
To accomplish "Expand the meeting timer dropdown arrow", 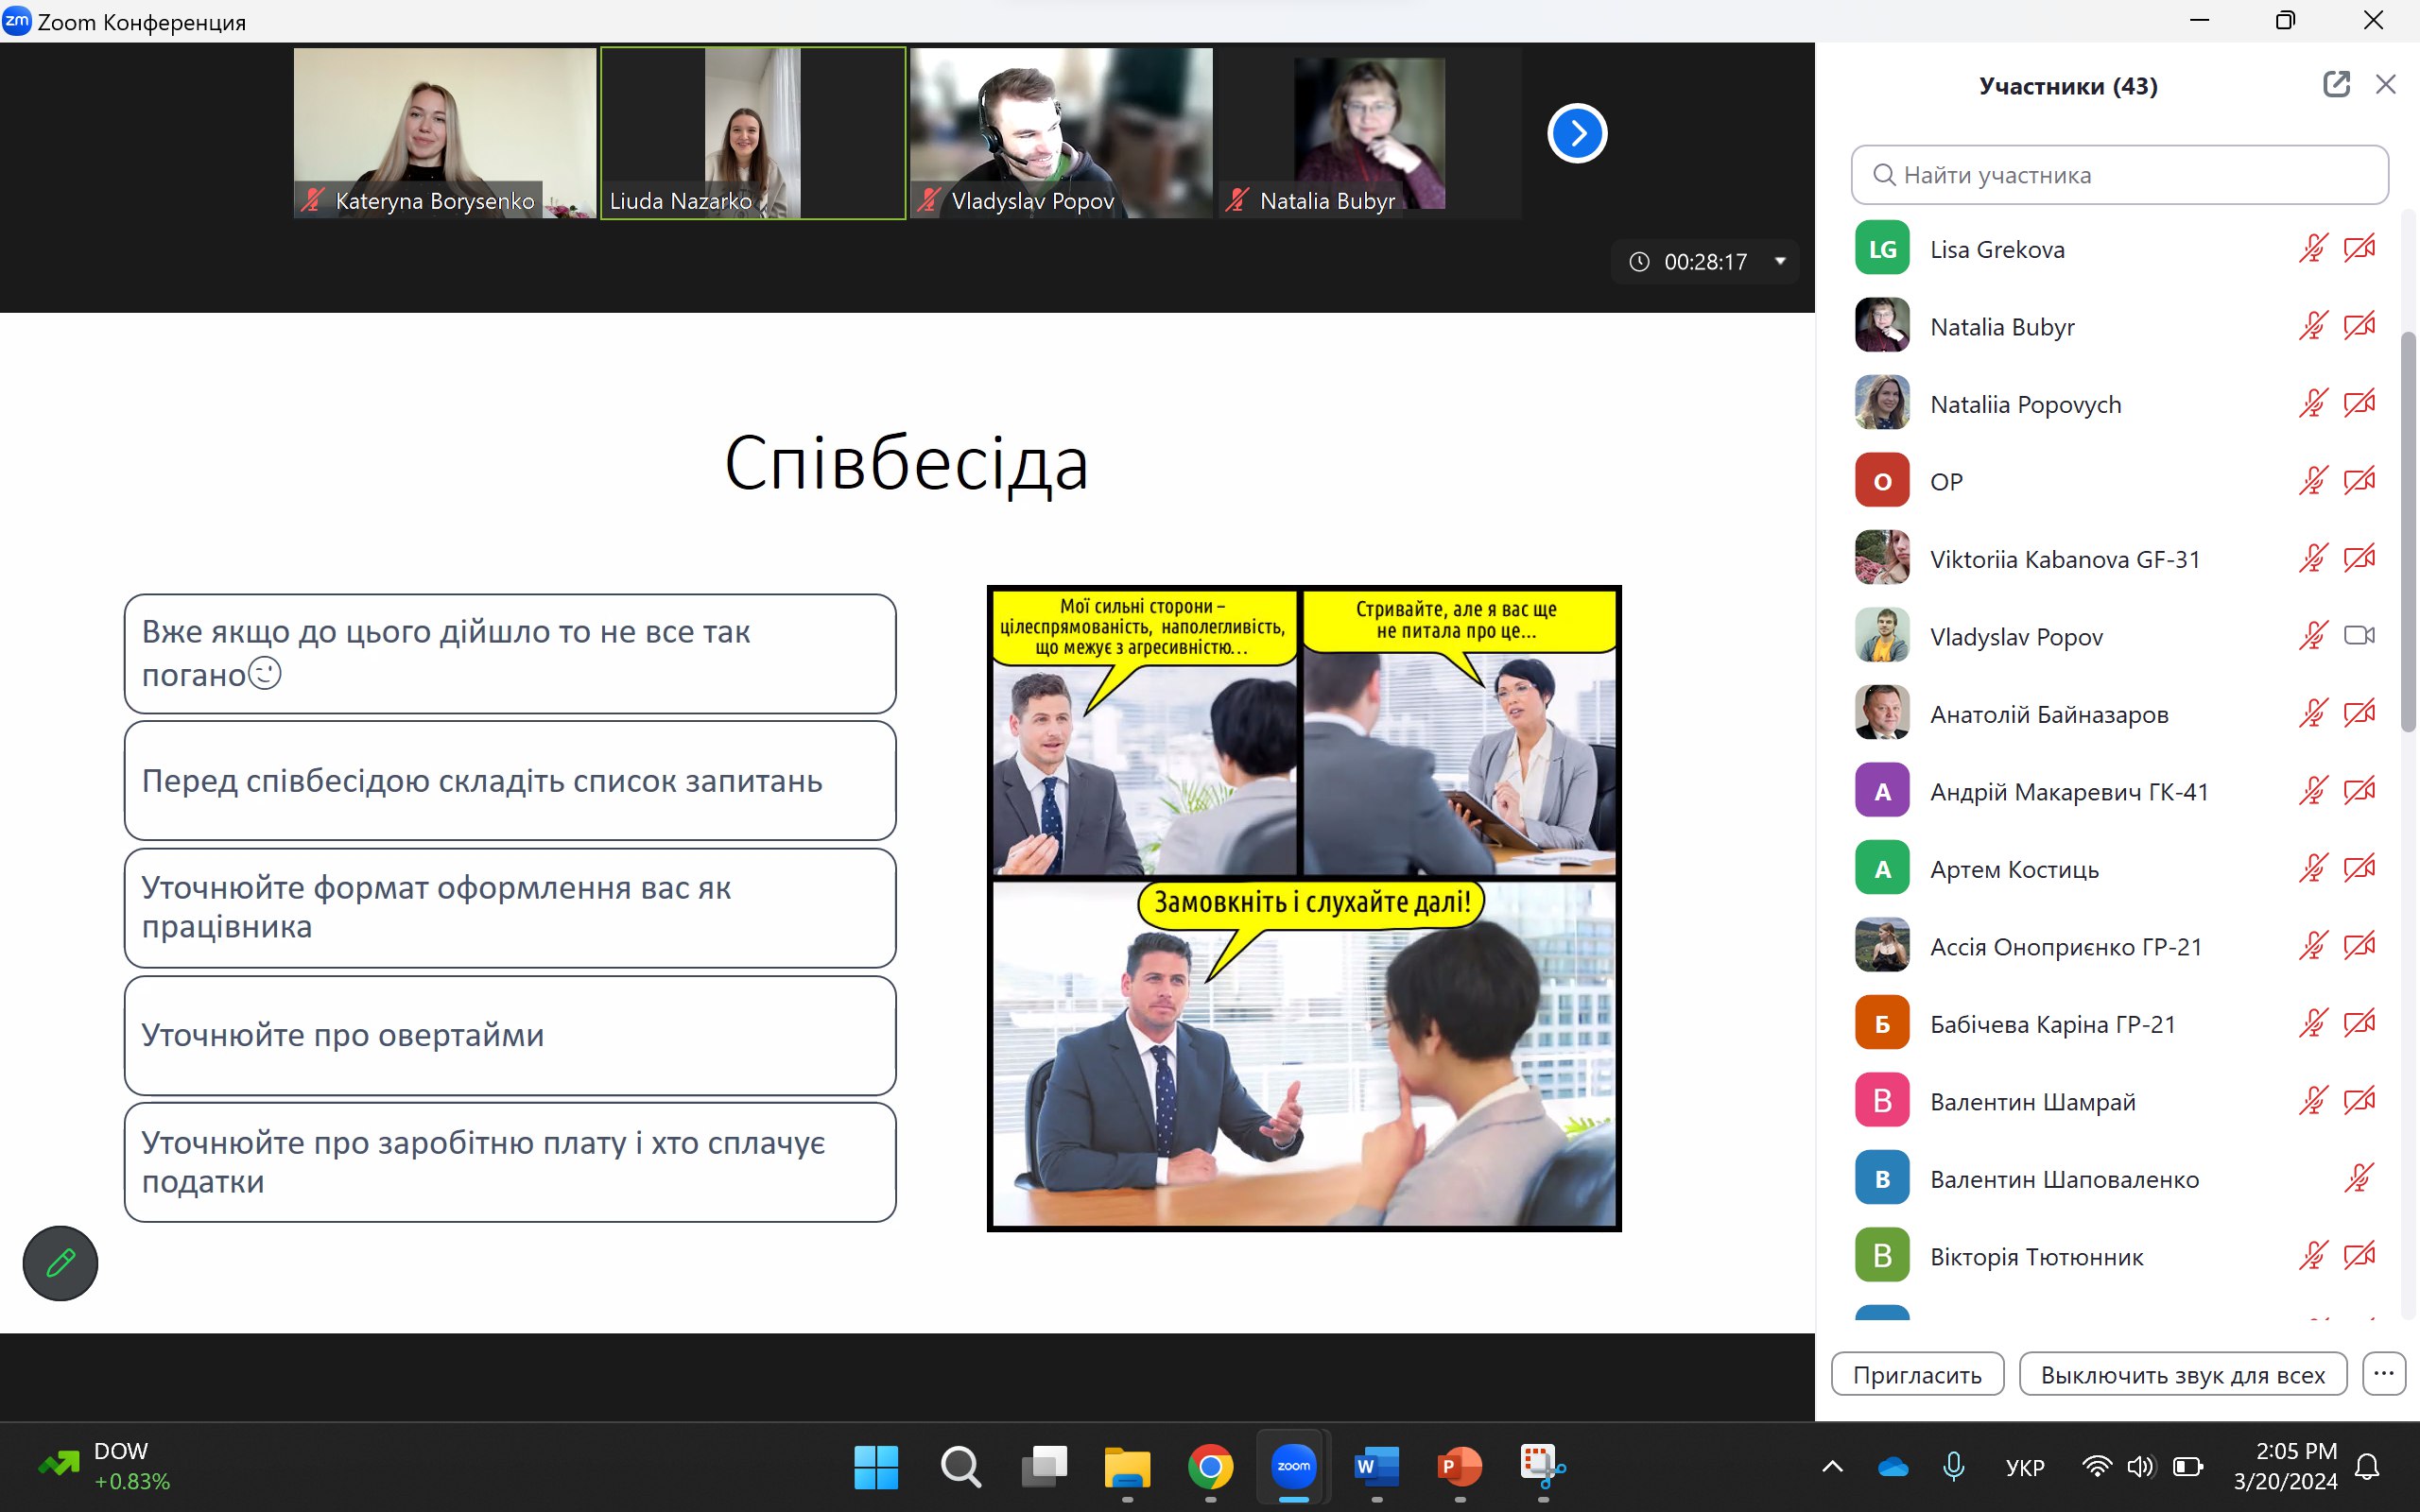I will 1780,262.
